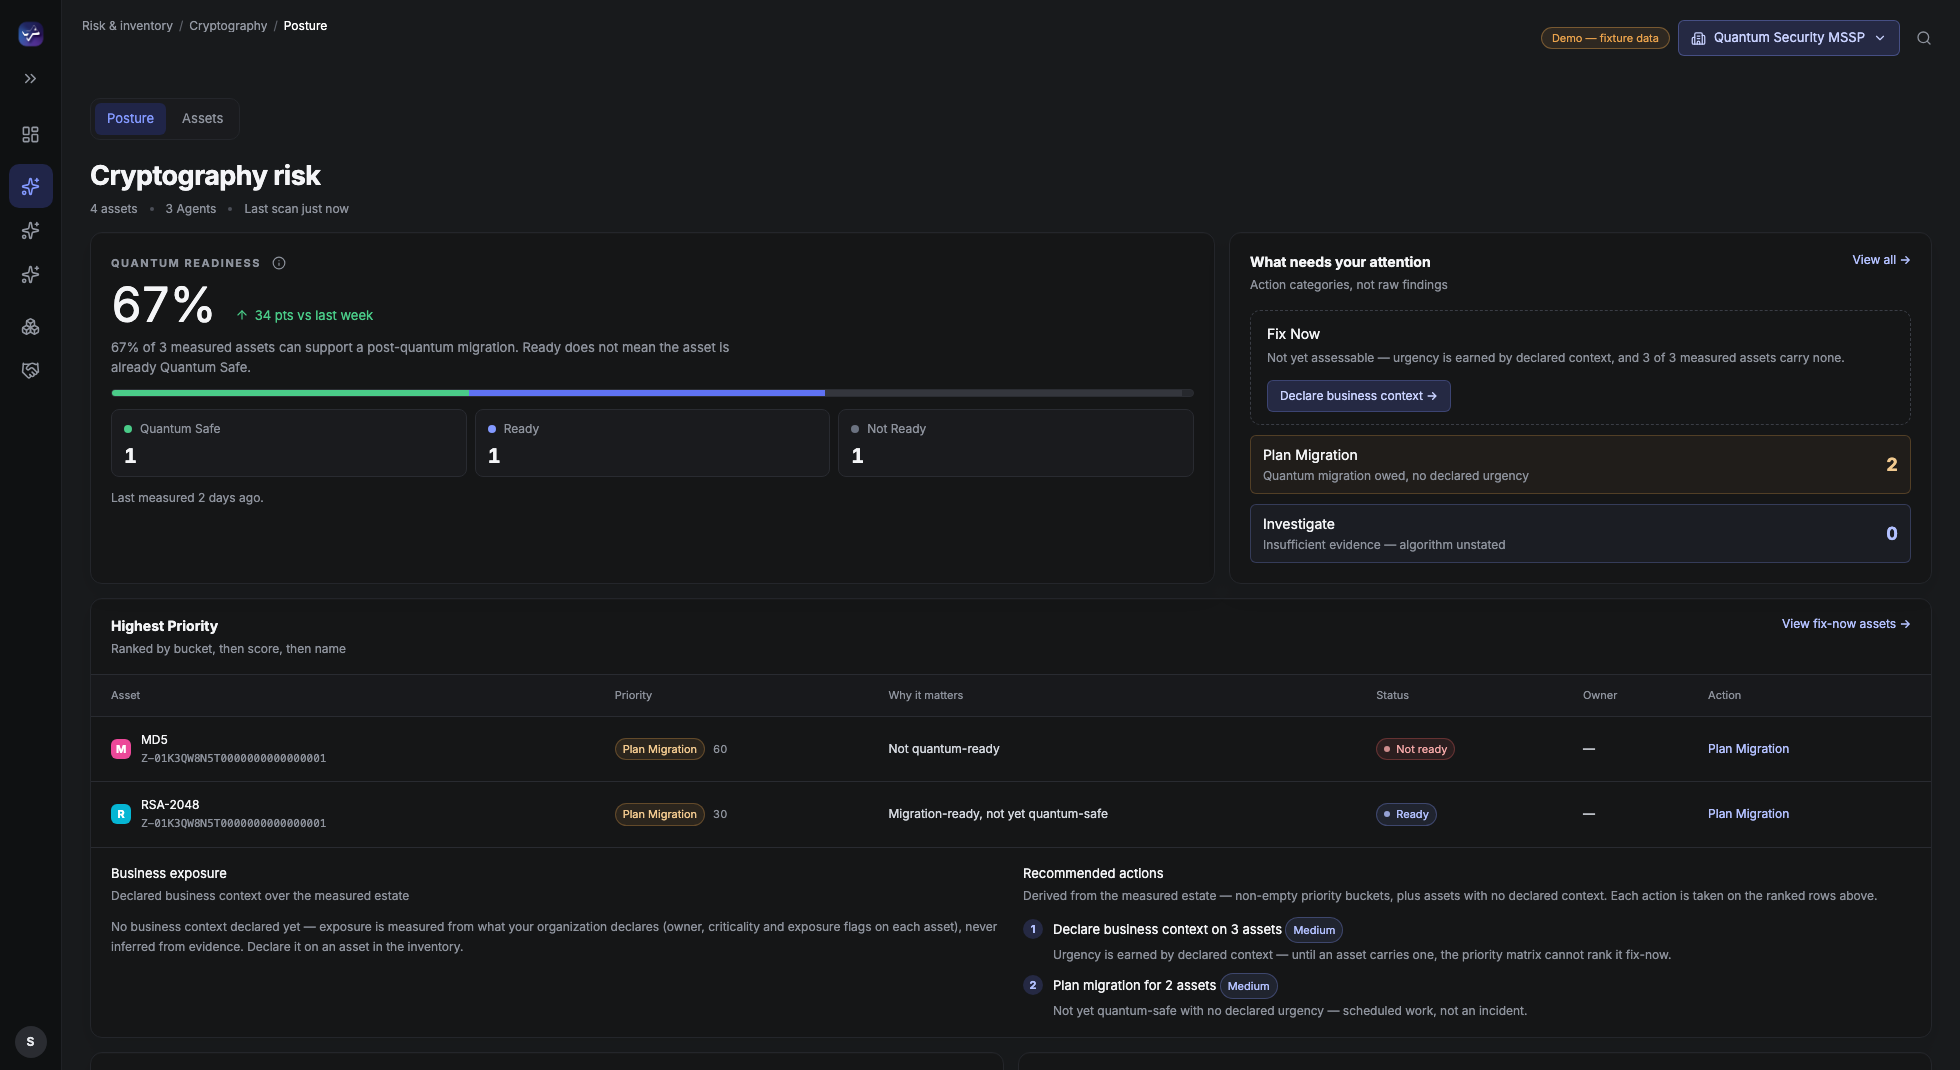
Task: Open the Quantum Security MSSP organization dropdown
Action: tap(1788, 38)
